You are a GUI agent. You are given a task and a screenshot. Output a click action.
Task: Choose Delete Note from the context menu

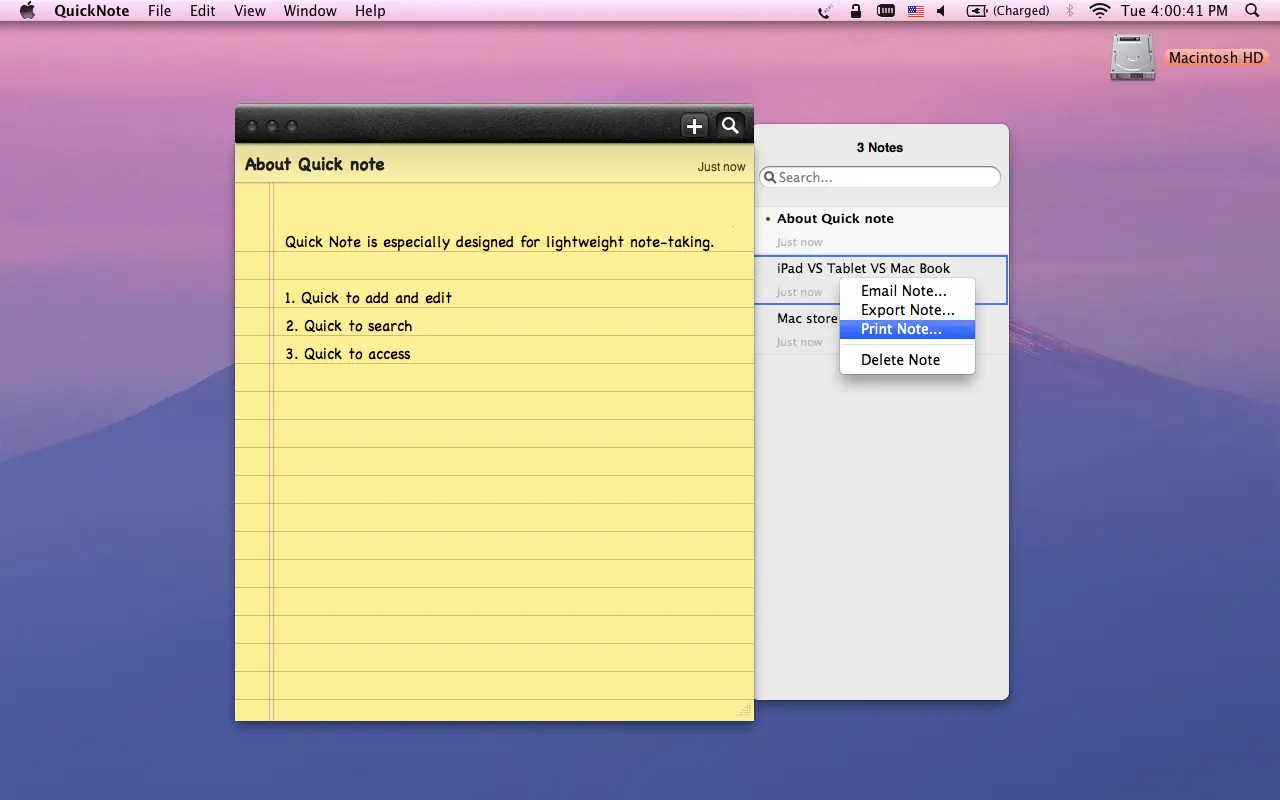(x=899, y=359)
